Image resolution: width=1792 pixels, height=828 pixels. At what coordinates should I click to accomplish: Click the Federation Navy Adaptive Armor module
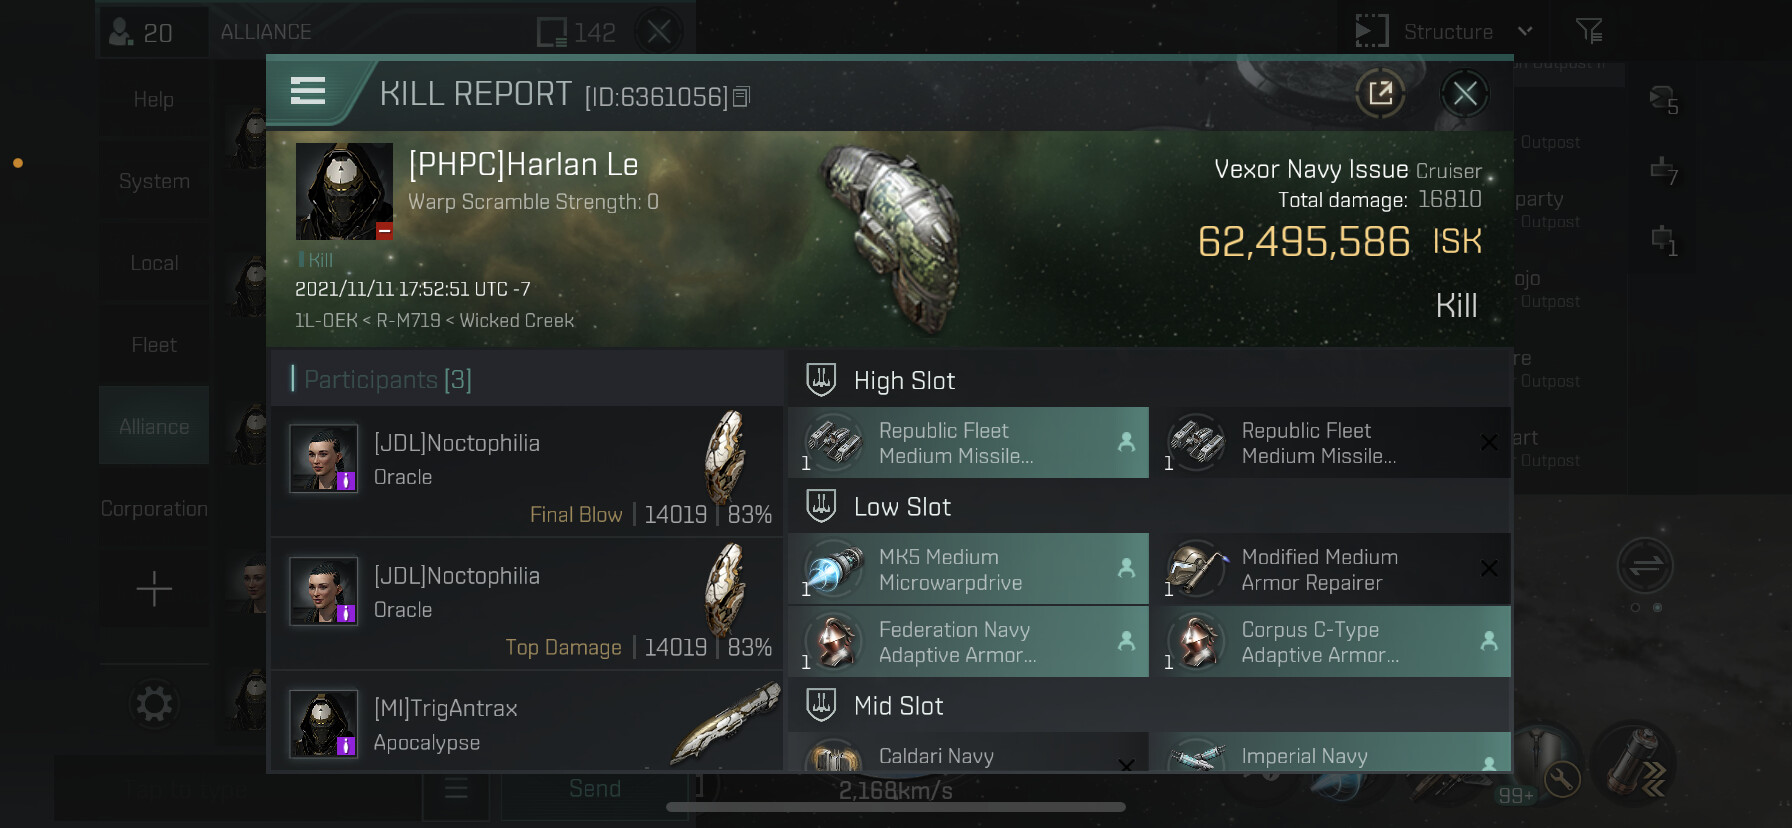pos(968,642)
